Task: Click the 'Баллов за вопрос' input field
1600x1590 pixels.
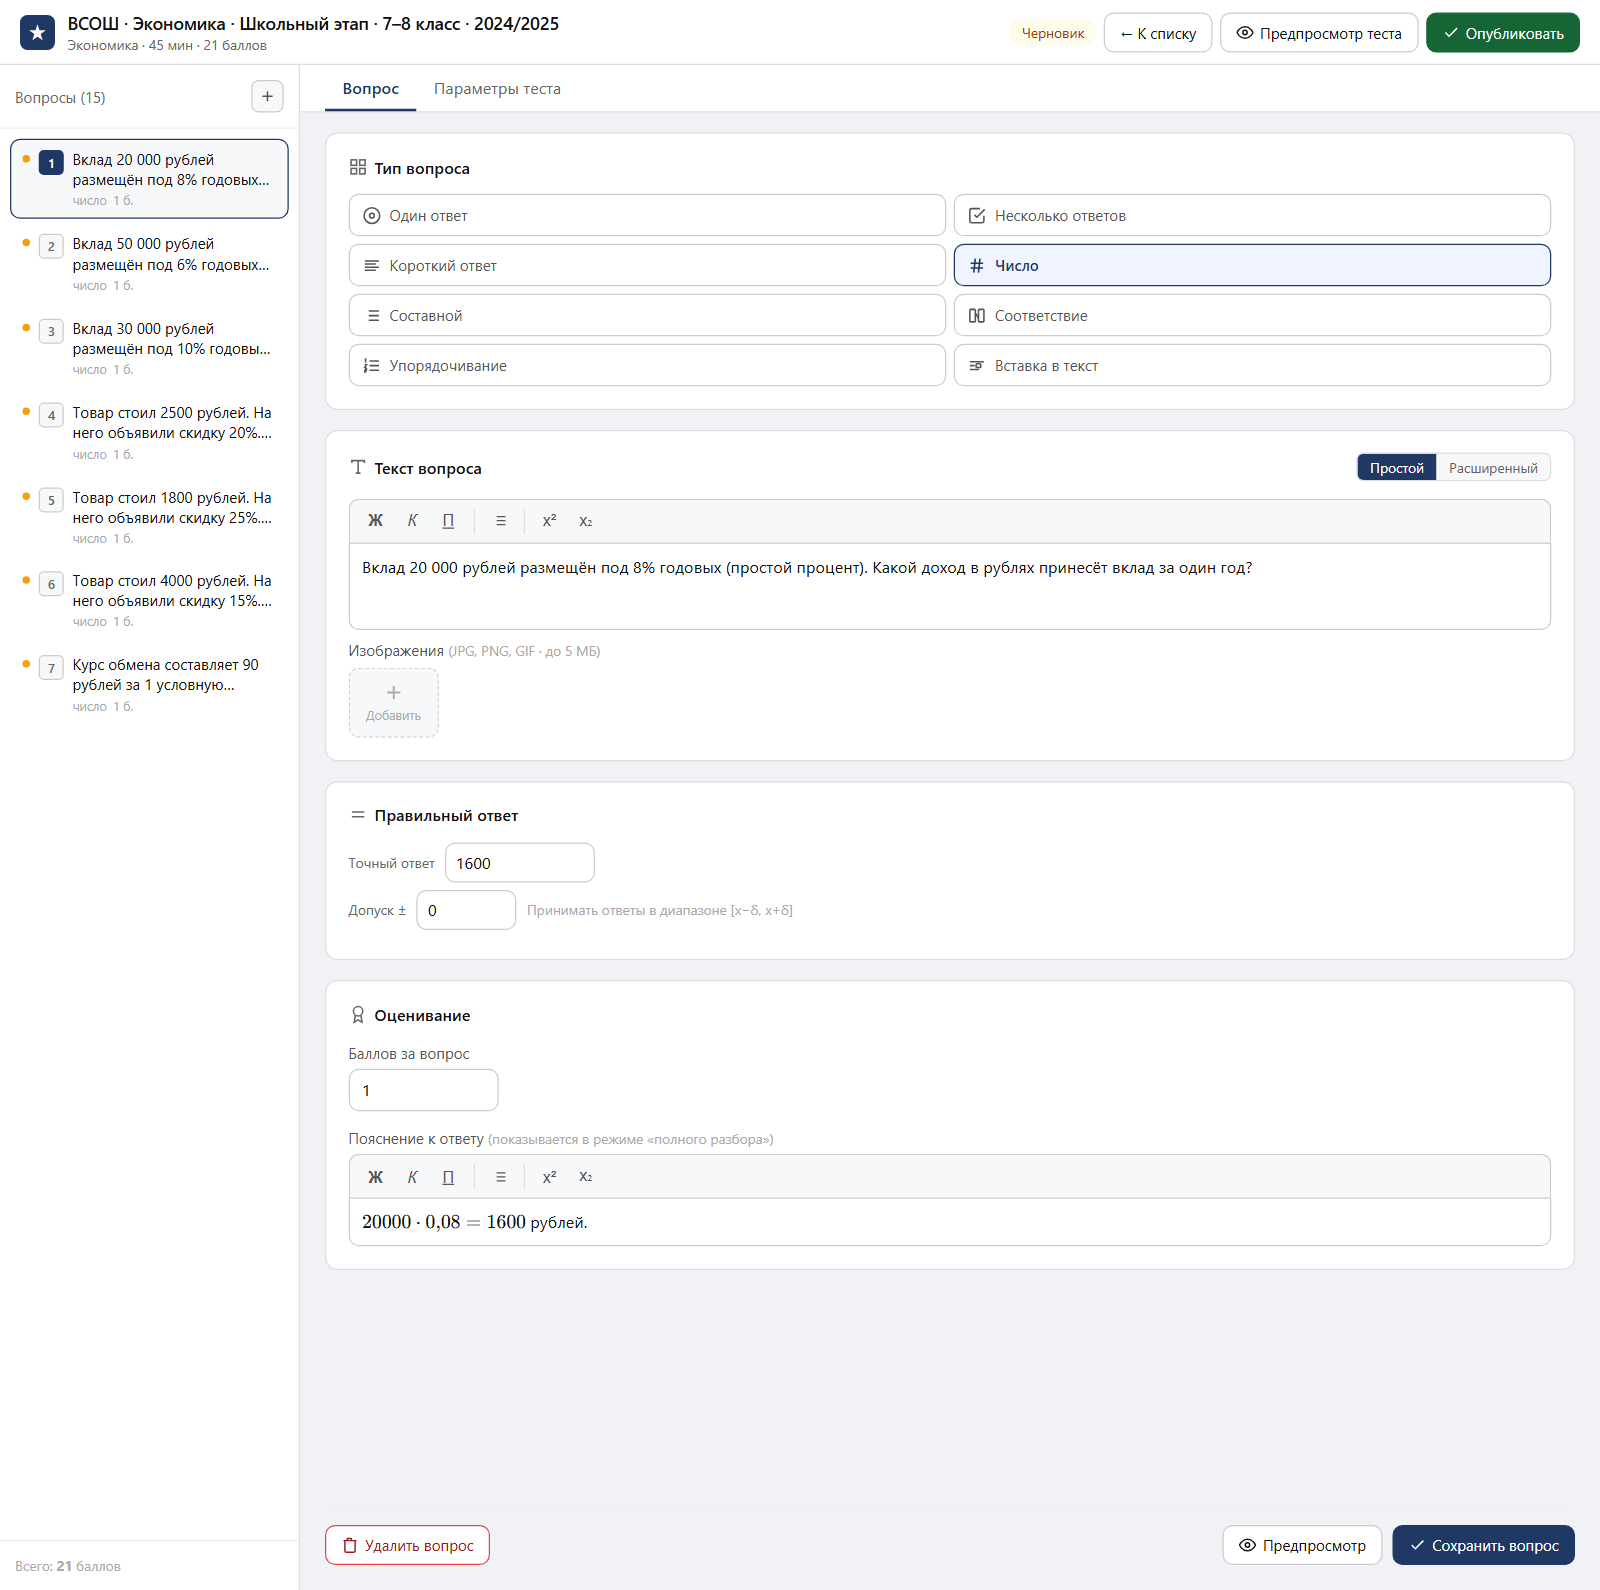Action: pyautogui.click(x=423, y=1090)
